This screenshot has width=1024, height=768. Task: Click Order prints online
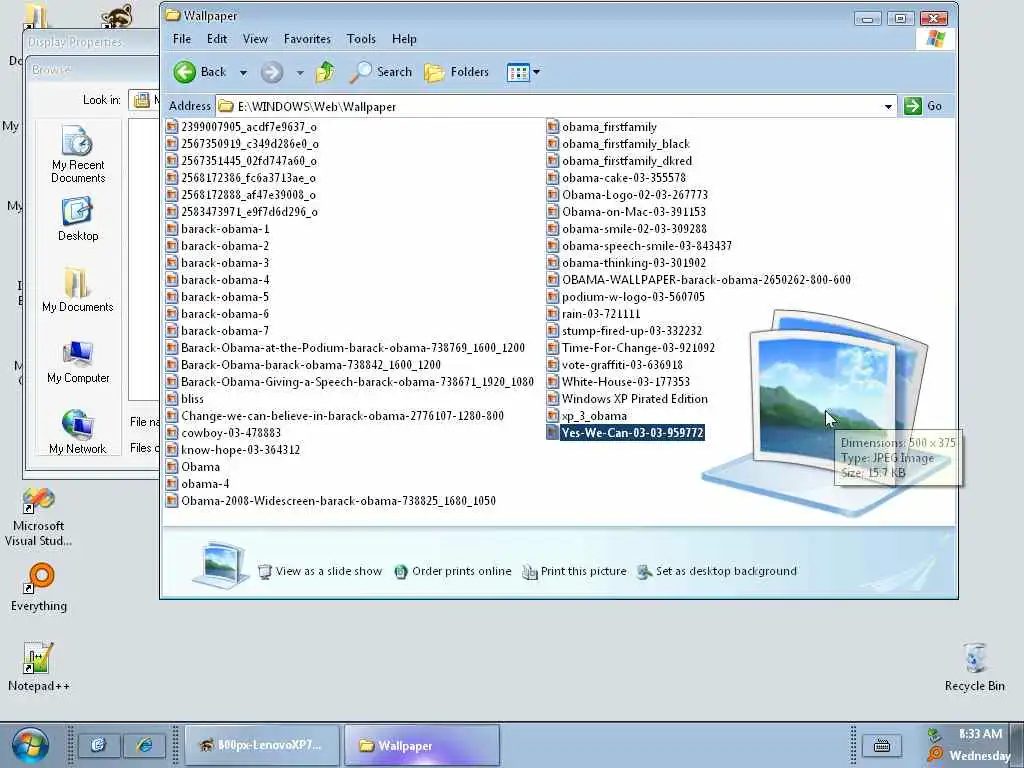(x=453, y=571)
